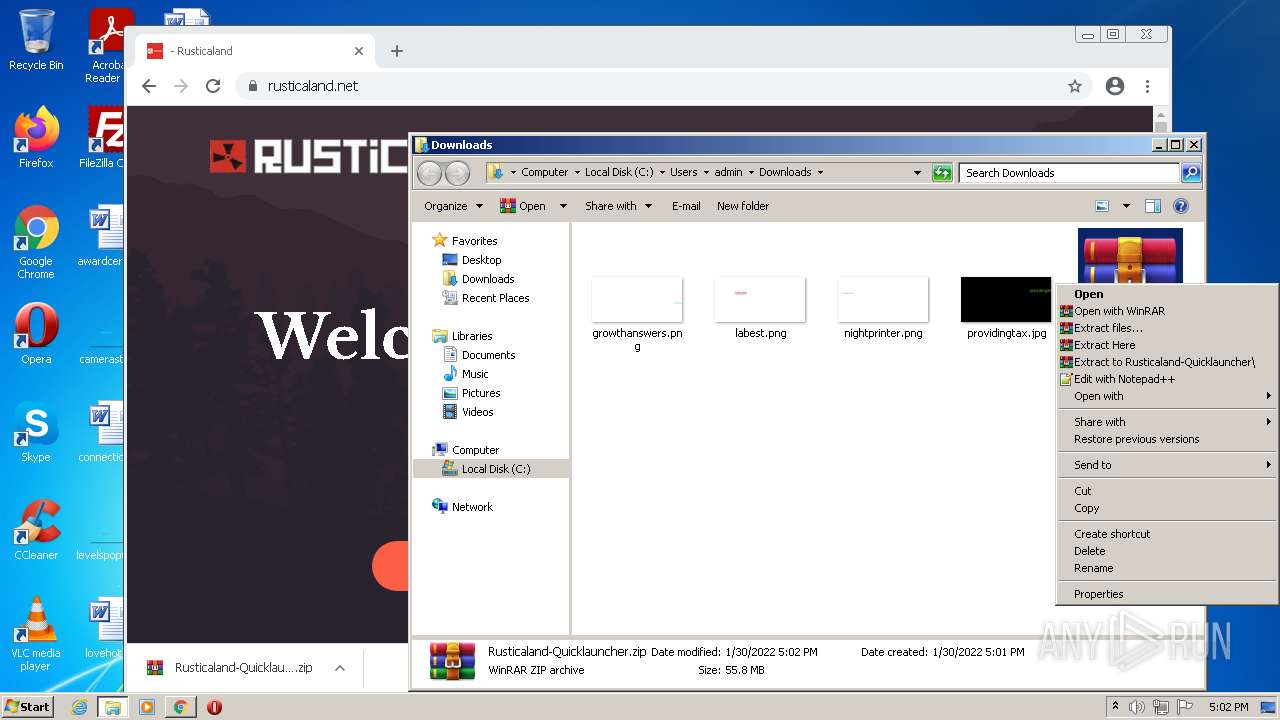Close the Rusticaland tab
The height and width of the screenshot is (720, 1280).
[359, 51]
